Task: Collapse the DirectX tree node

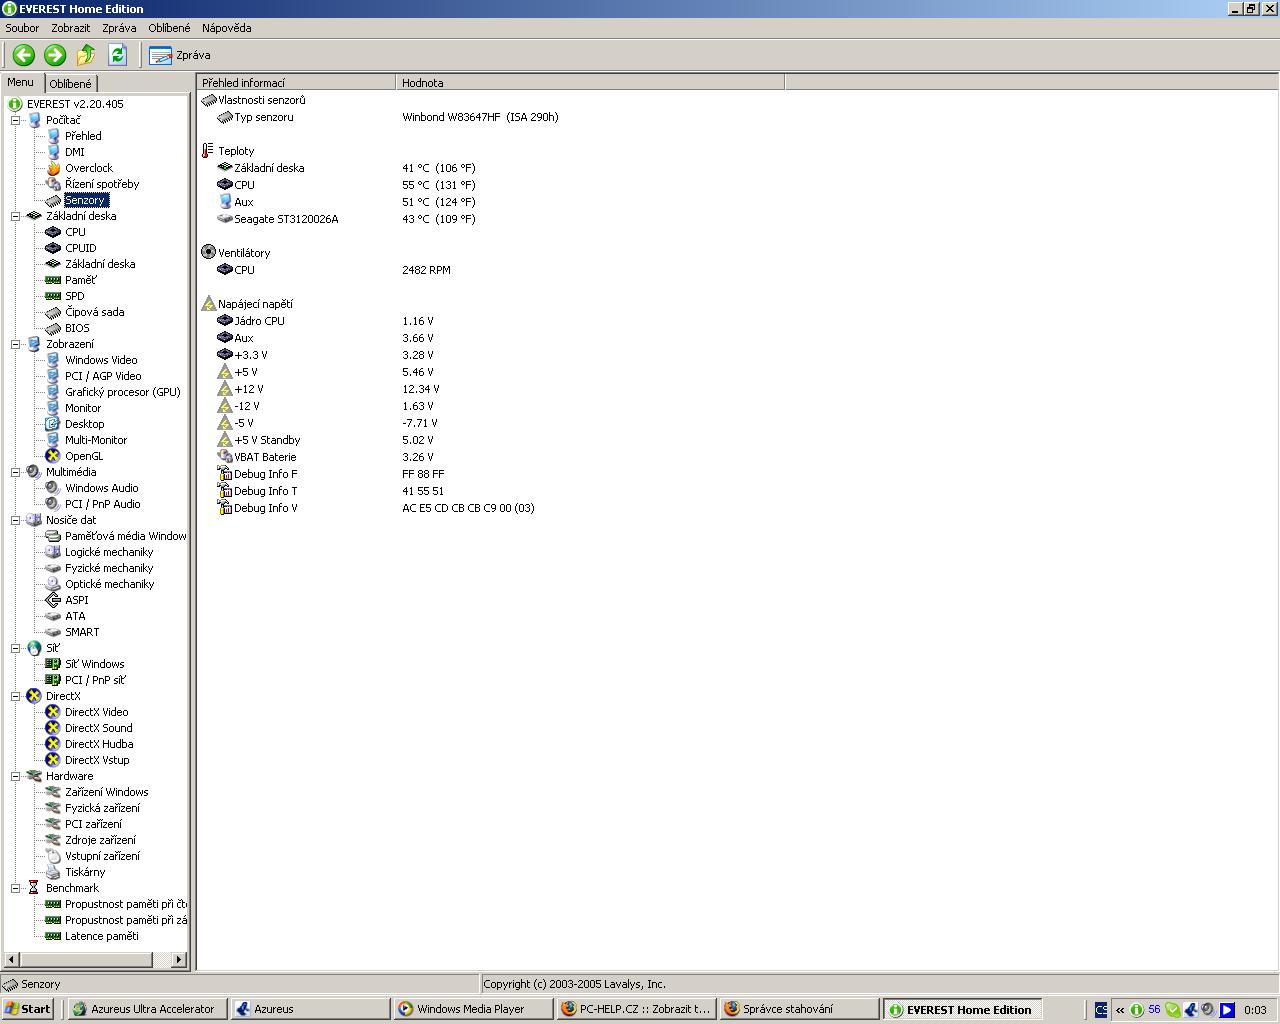Action: (16, 696)
